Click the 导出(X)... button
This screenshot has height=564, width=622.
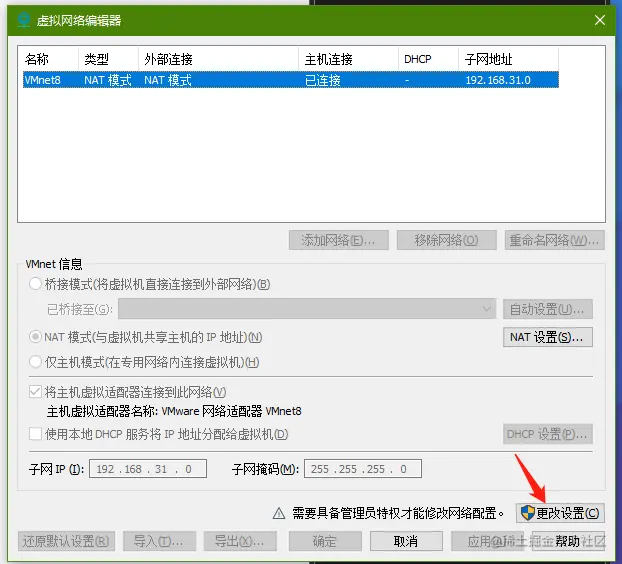point(240,541)
